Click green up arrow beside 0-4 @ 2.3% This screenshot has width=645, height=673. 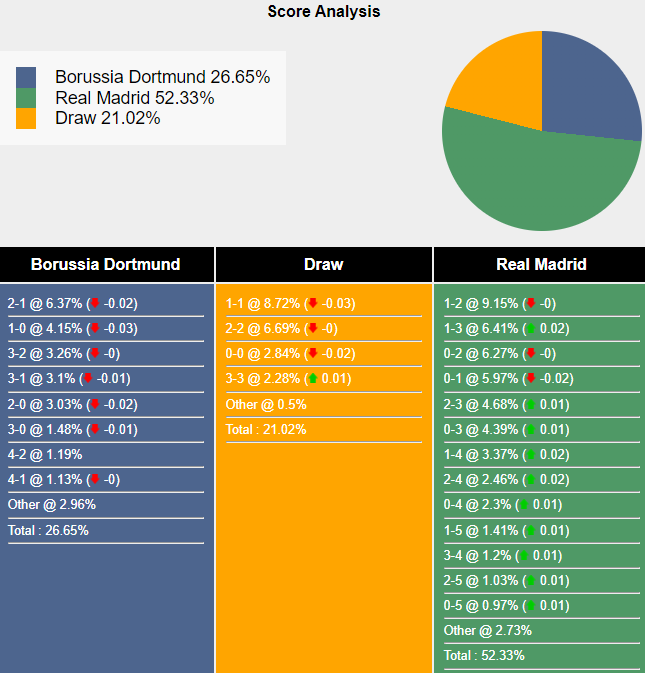click(524, 505)
